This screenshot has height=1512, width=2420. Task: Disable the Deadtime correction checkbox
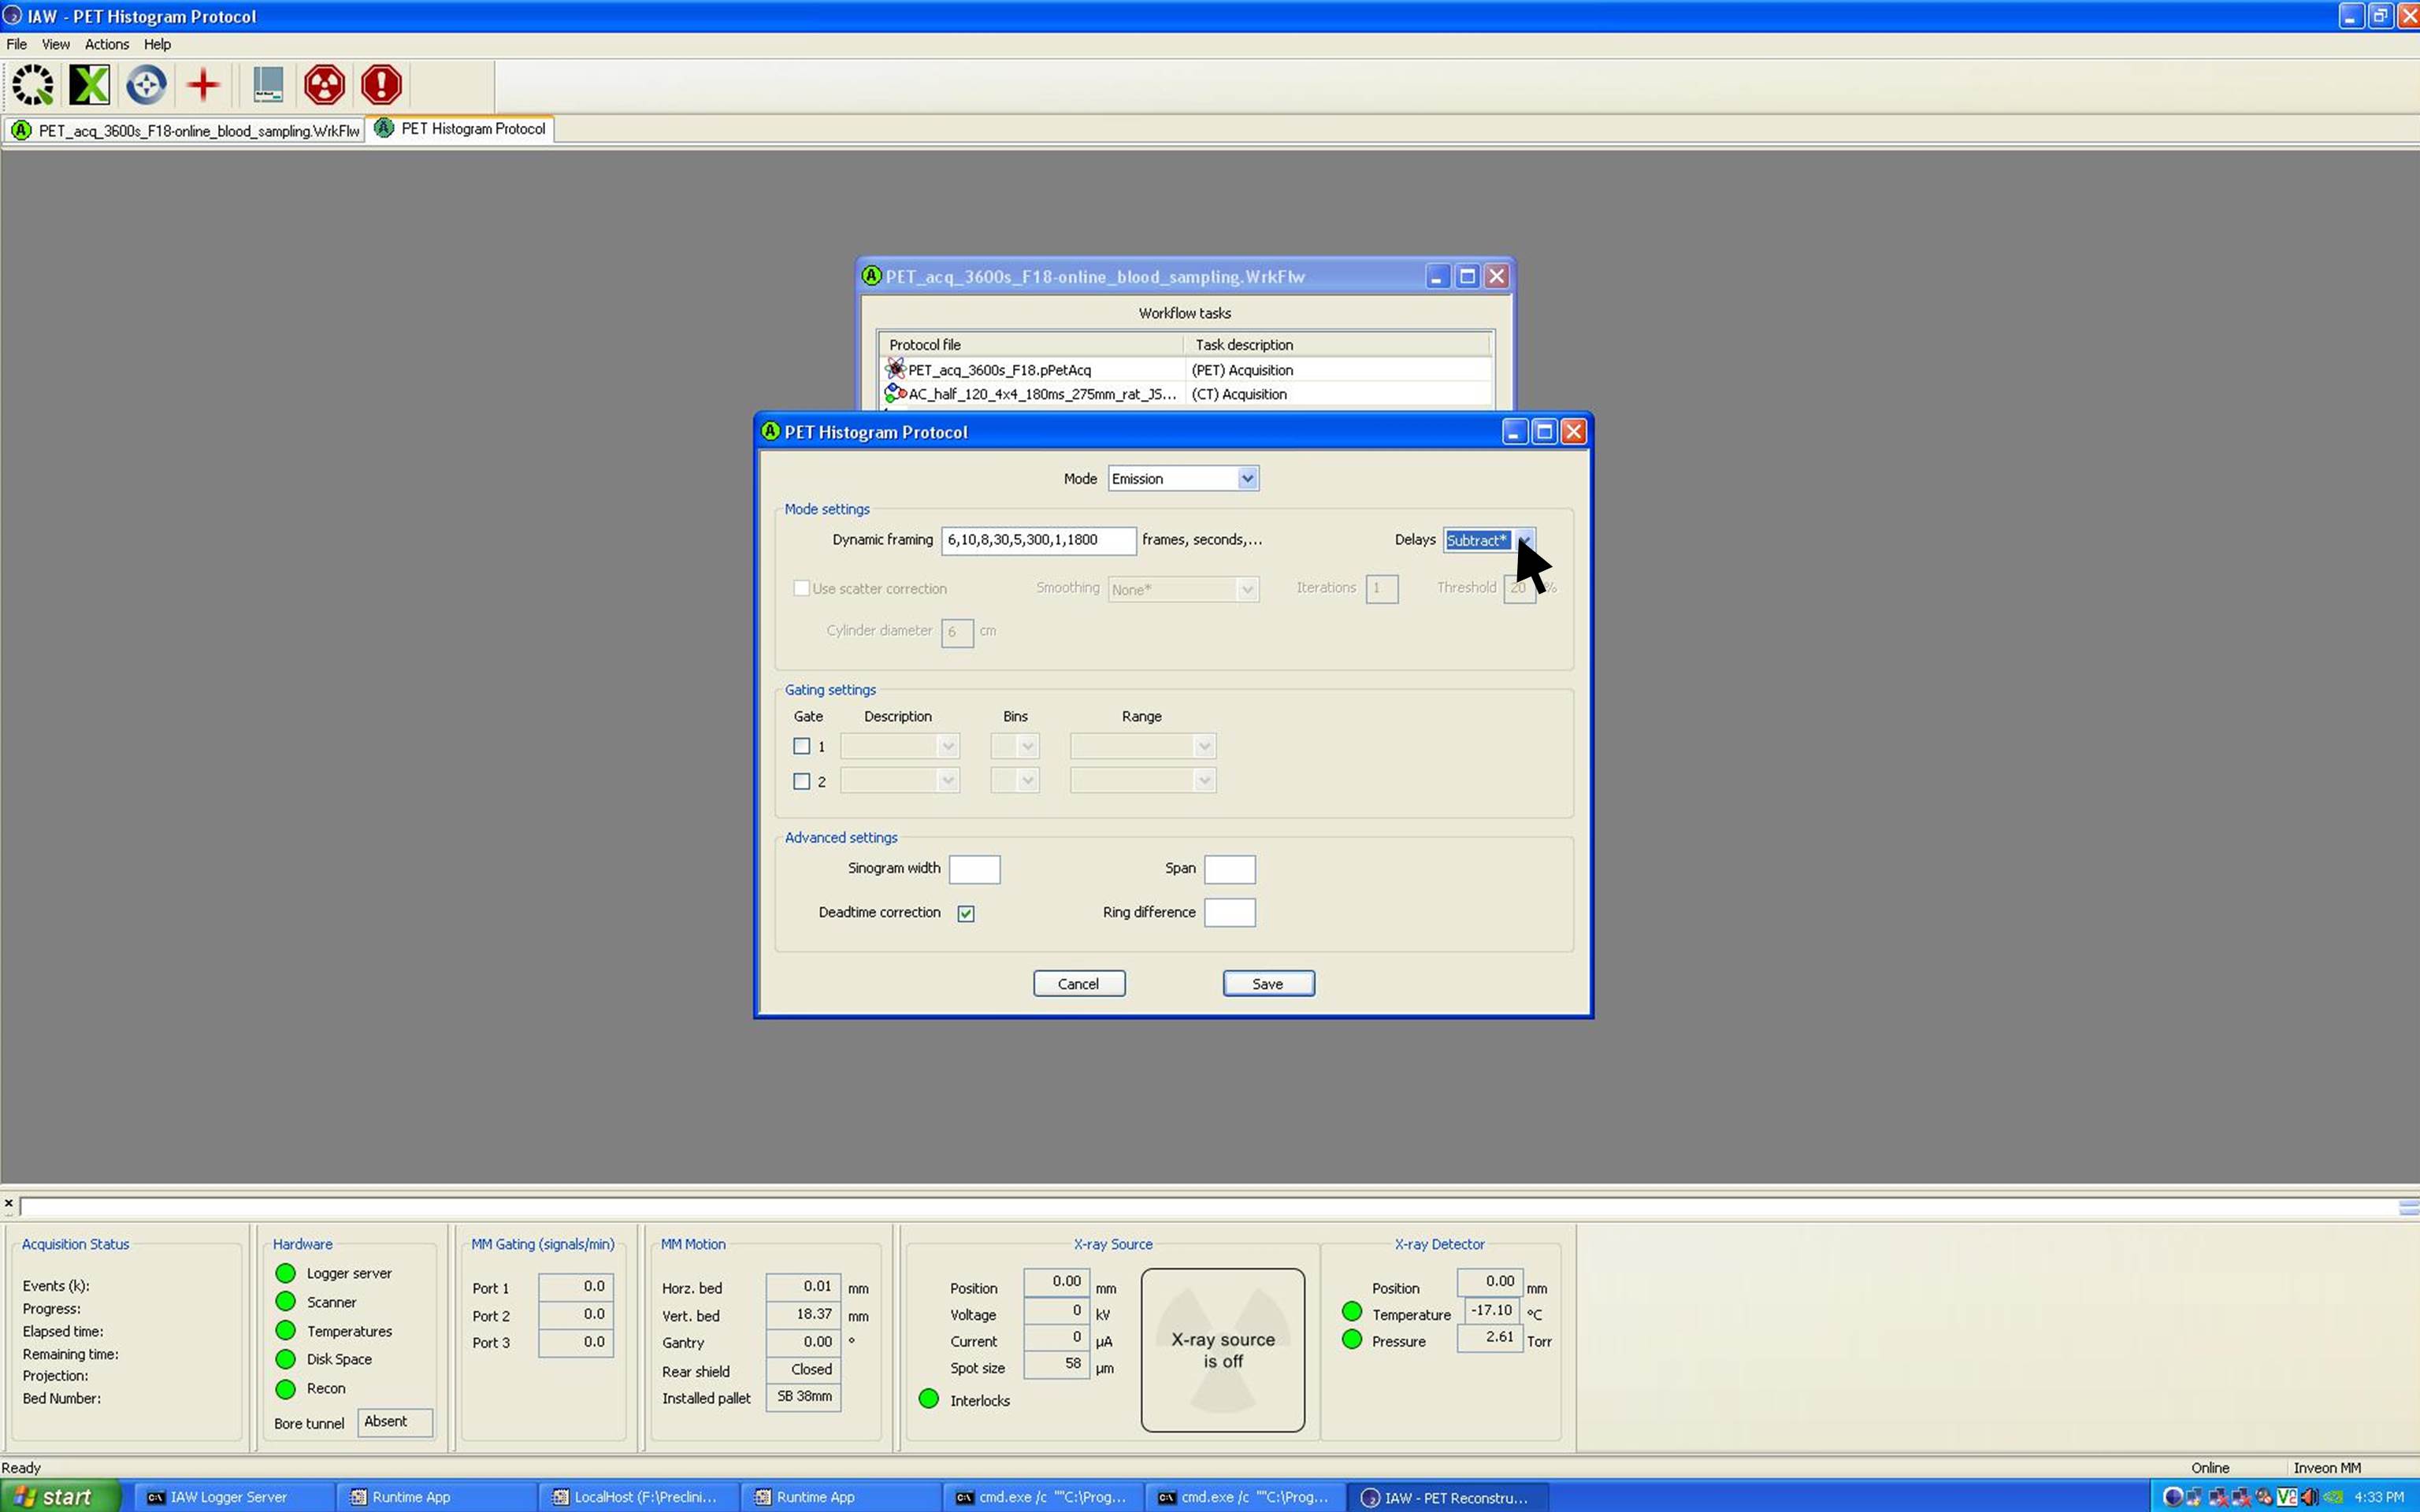(x=966, y=913)
